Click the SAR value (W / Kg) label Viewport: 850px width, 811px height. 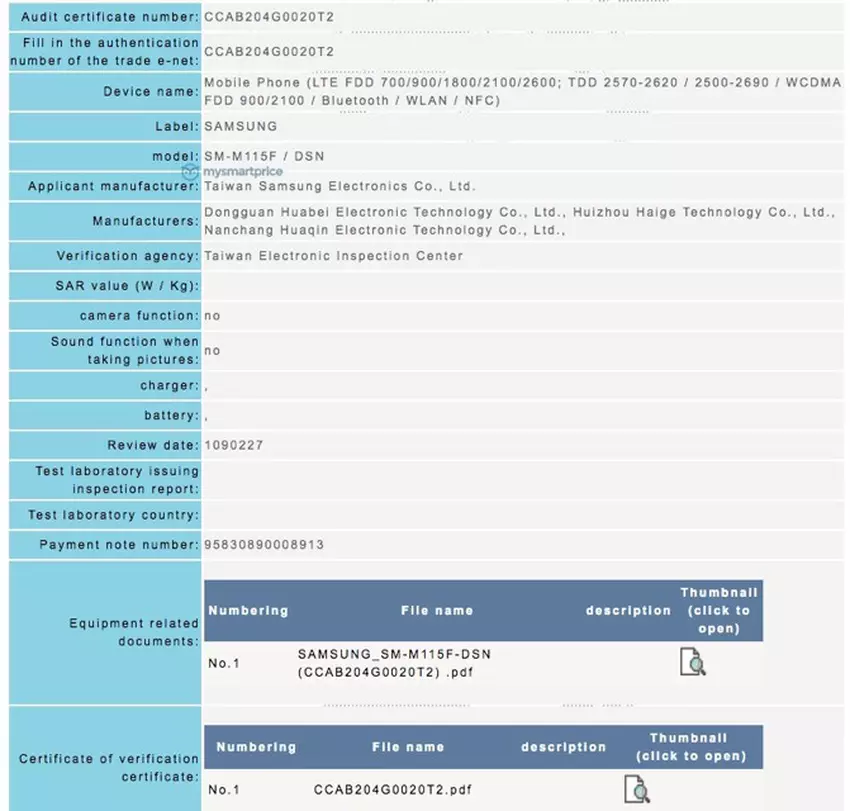click(127, 286)
